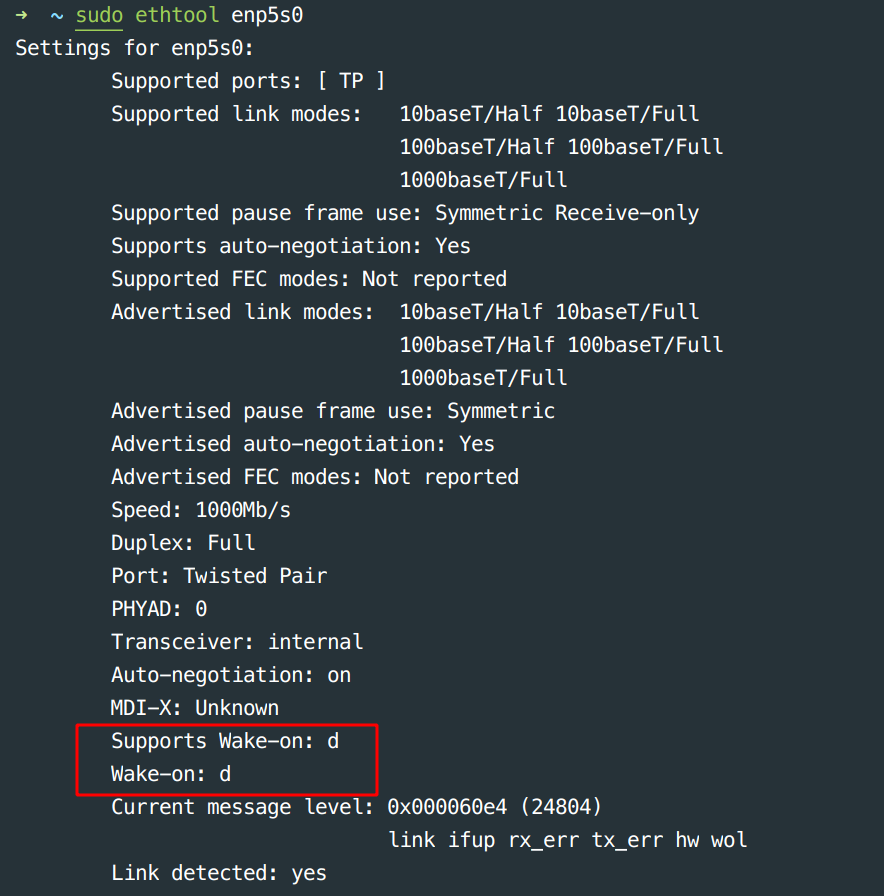Image resolution: width=884 pixels, height=896 pixels.
Task: Click "Advertised pause frame use: Symmetric" line
Action: pos(332,411)
